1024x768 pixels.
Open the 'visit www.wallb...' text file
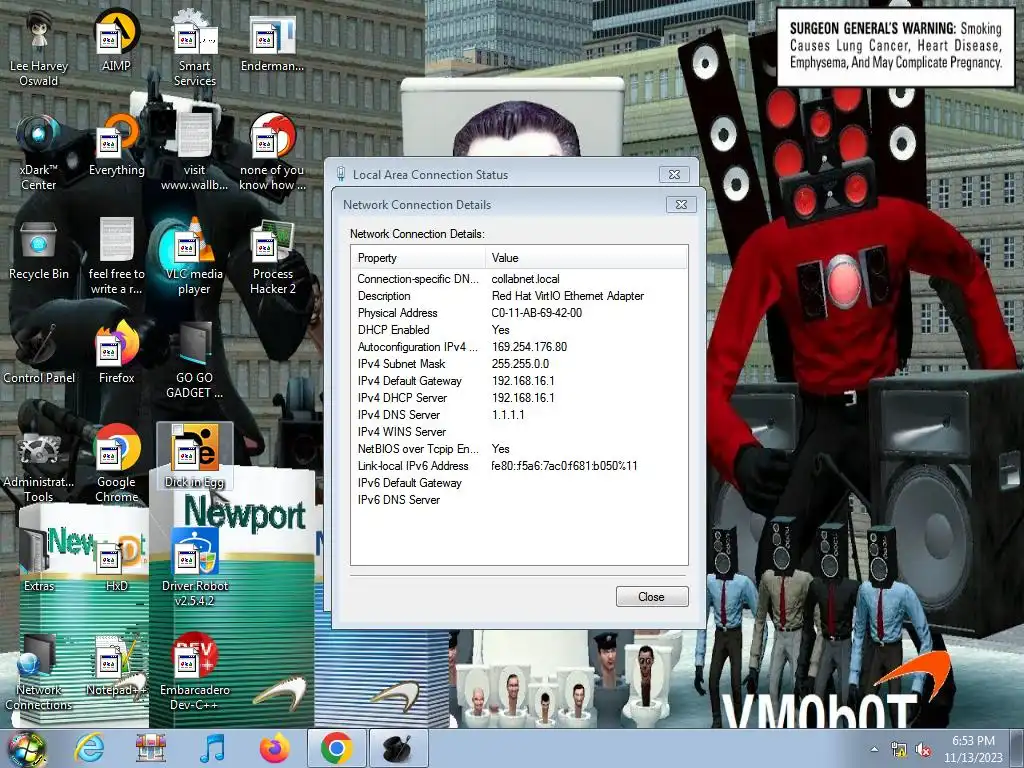click(195, 153)
